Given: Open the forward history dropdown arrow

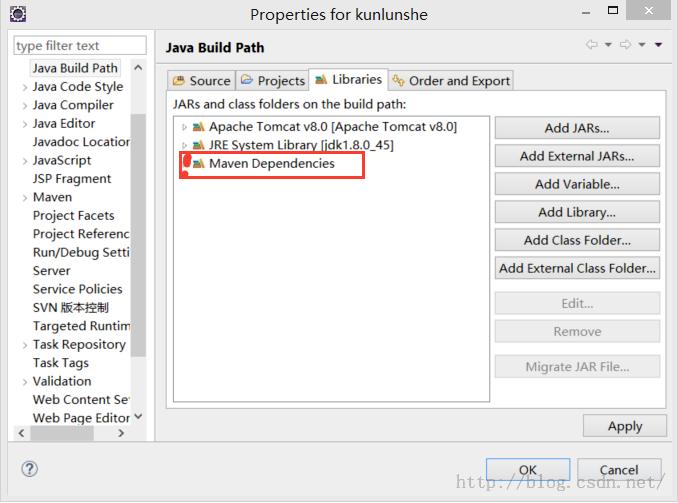Looking at the screenshot, I should tap(642, 45).
